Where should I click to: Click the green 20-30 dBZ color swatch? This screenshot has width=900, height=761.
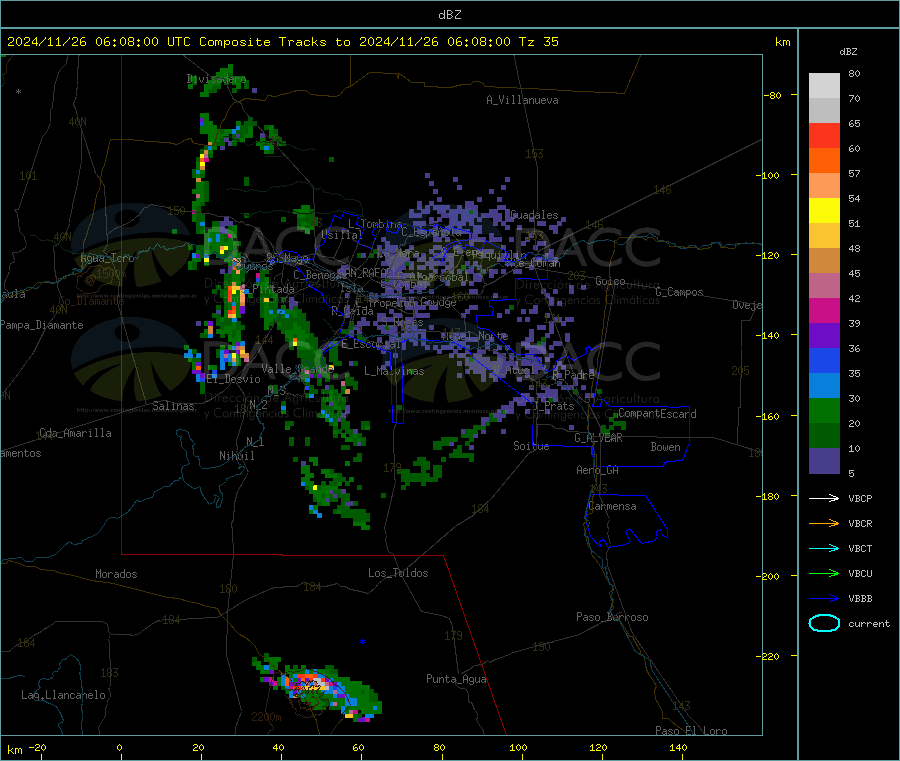(824, 410)
